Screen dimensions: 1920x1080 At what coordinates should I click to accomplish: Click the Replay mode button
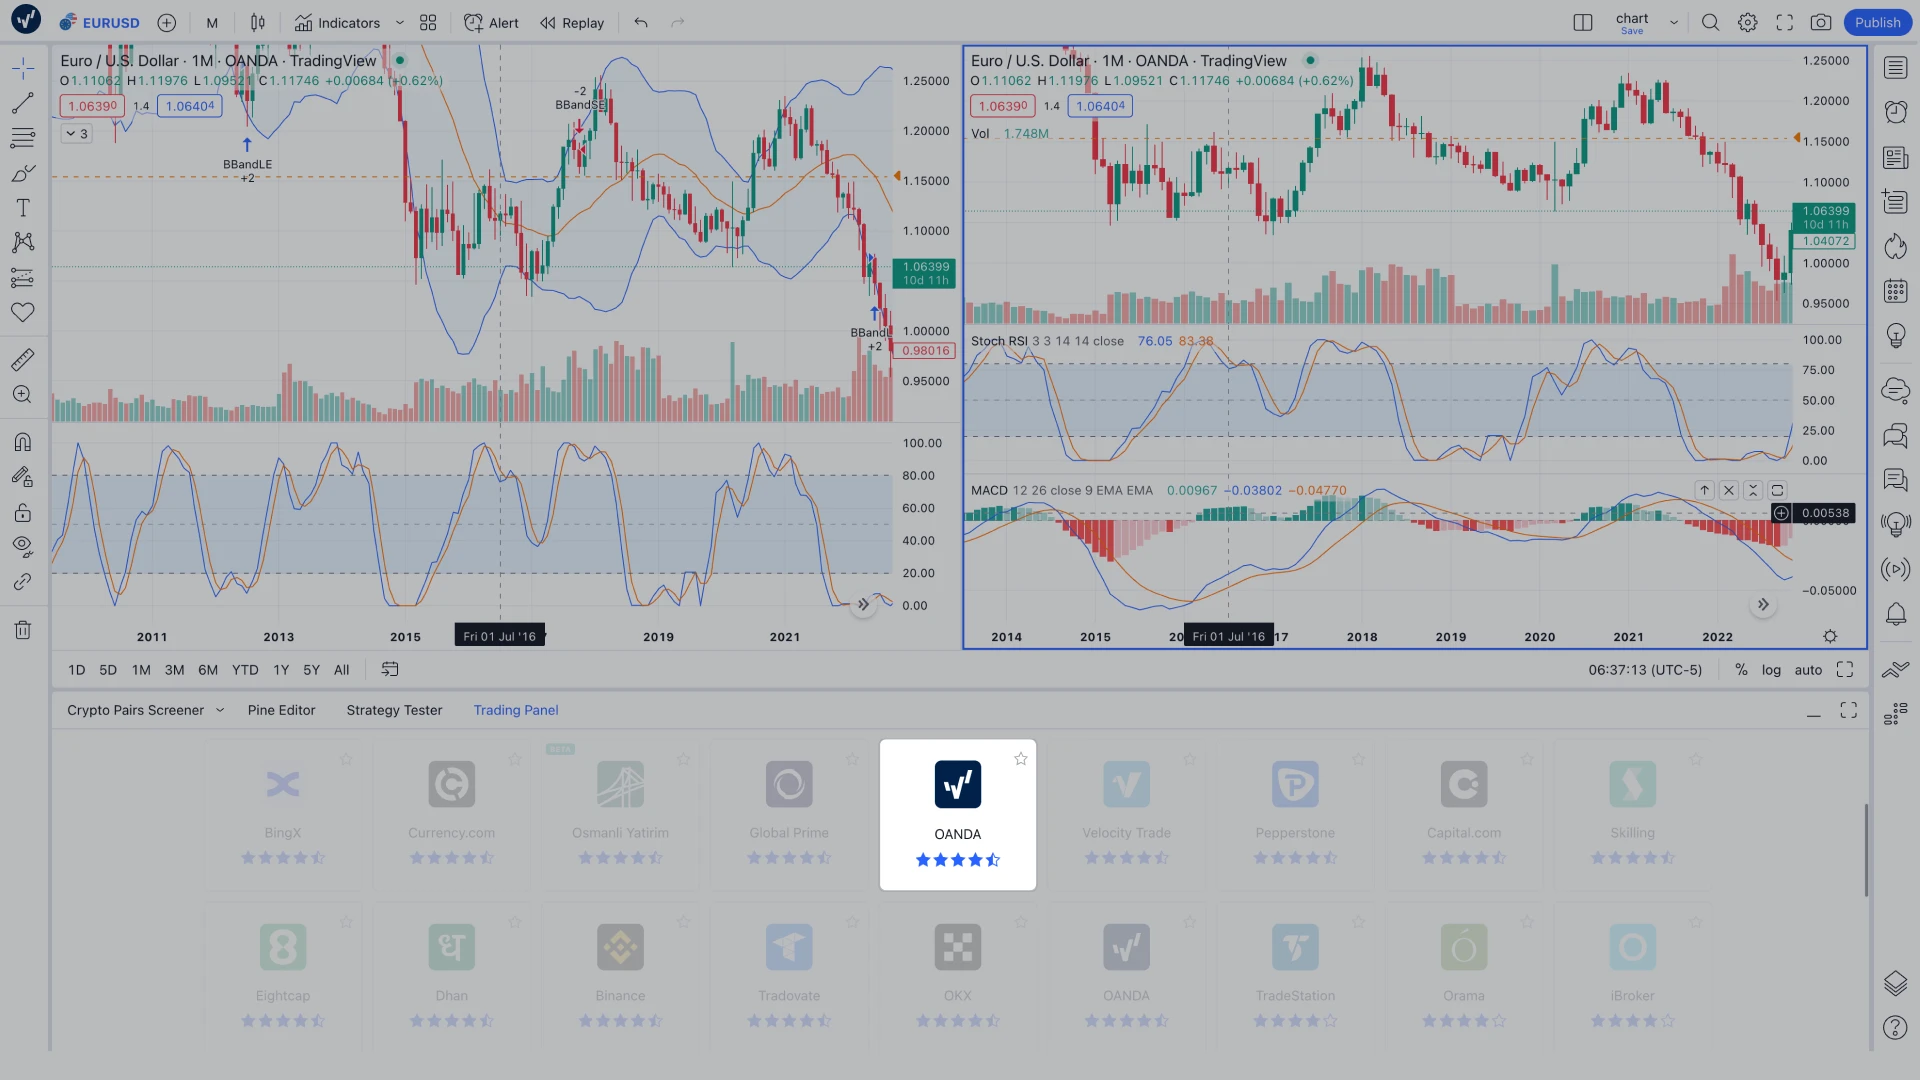pos(571,22)
